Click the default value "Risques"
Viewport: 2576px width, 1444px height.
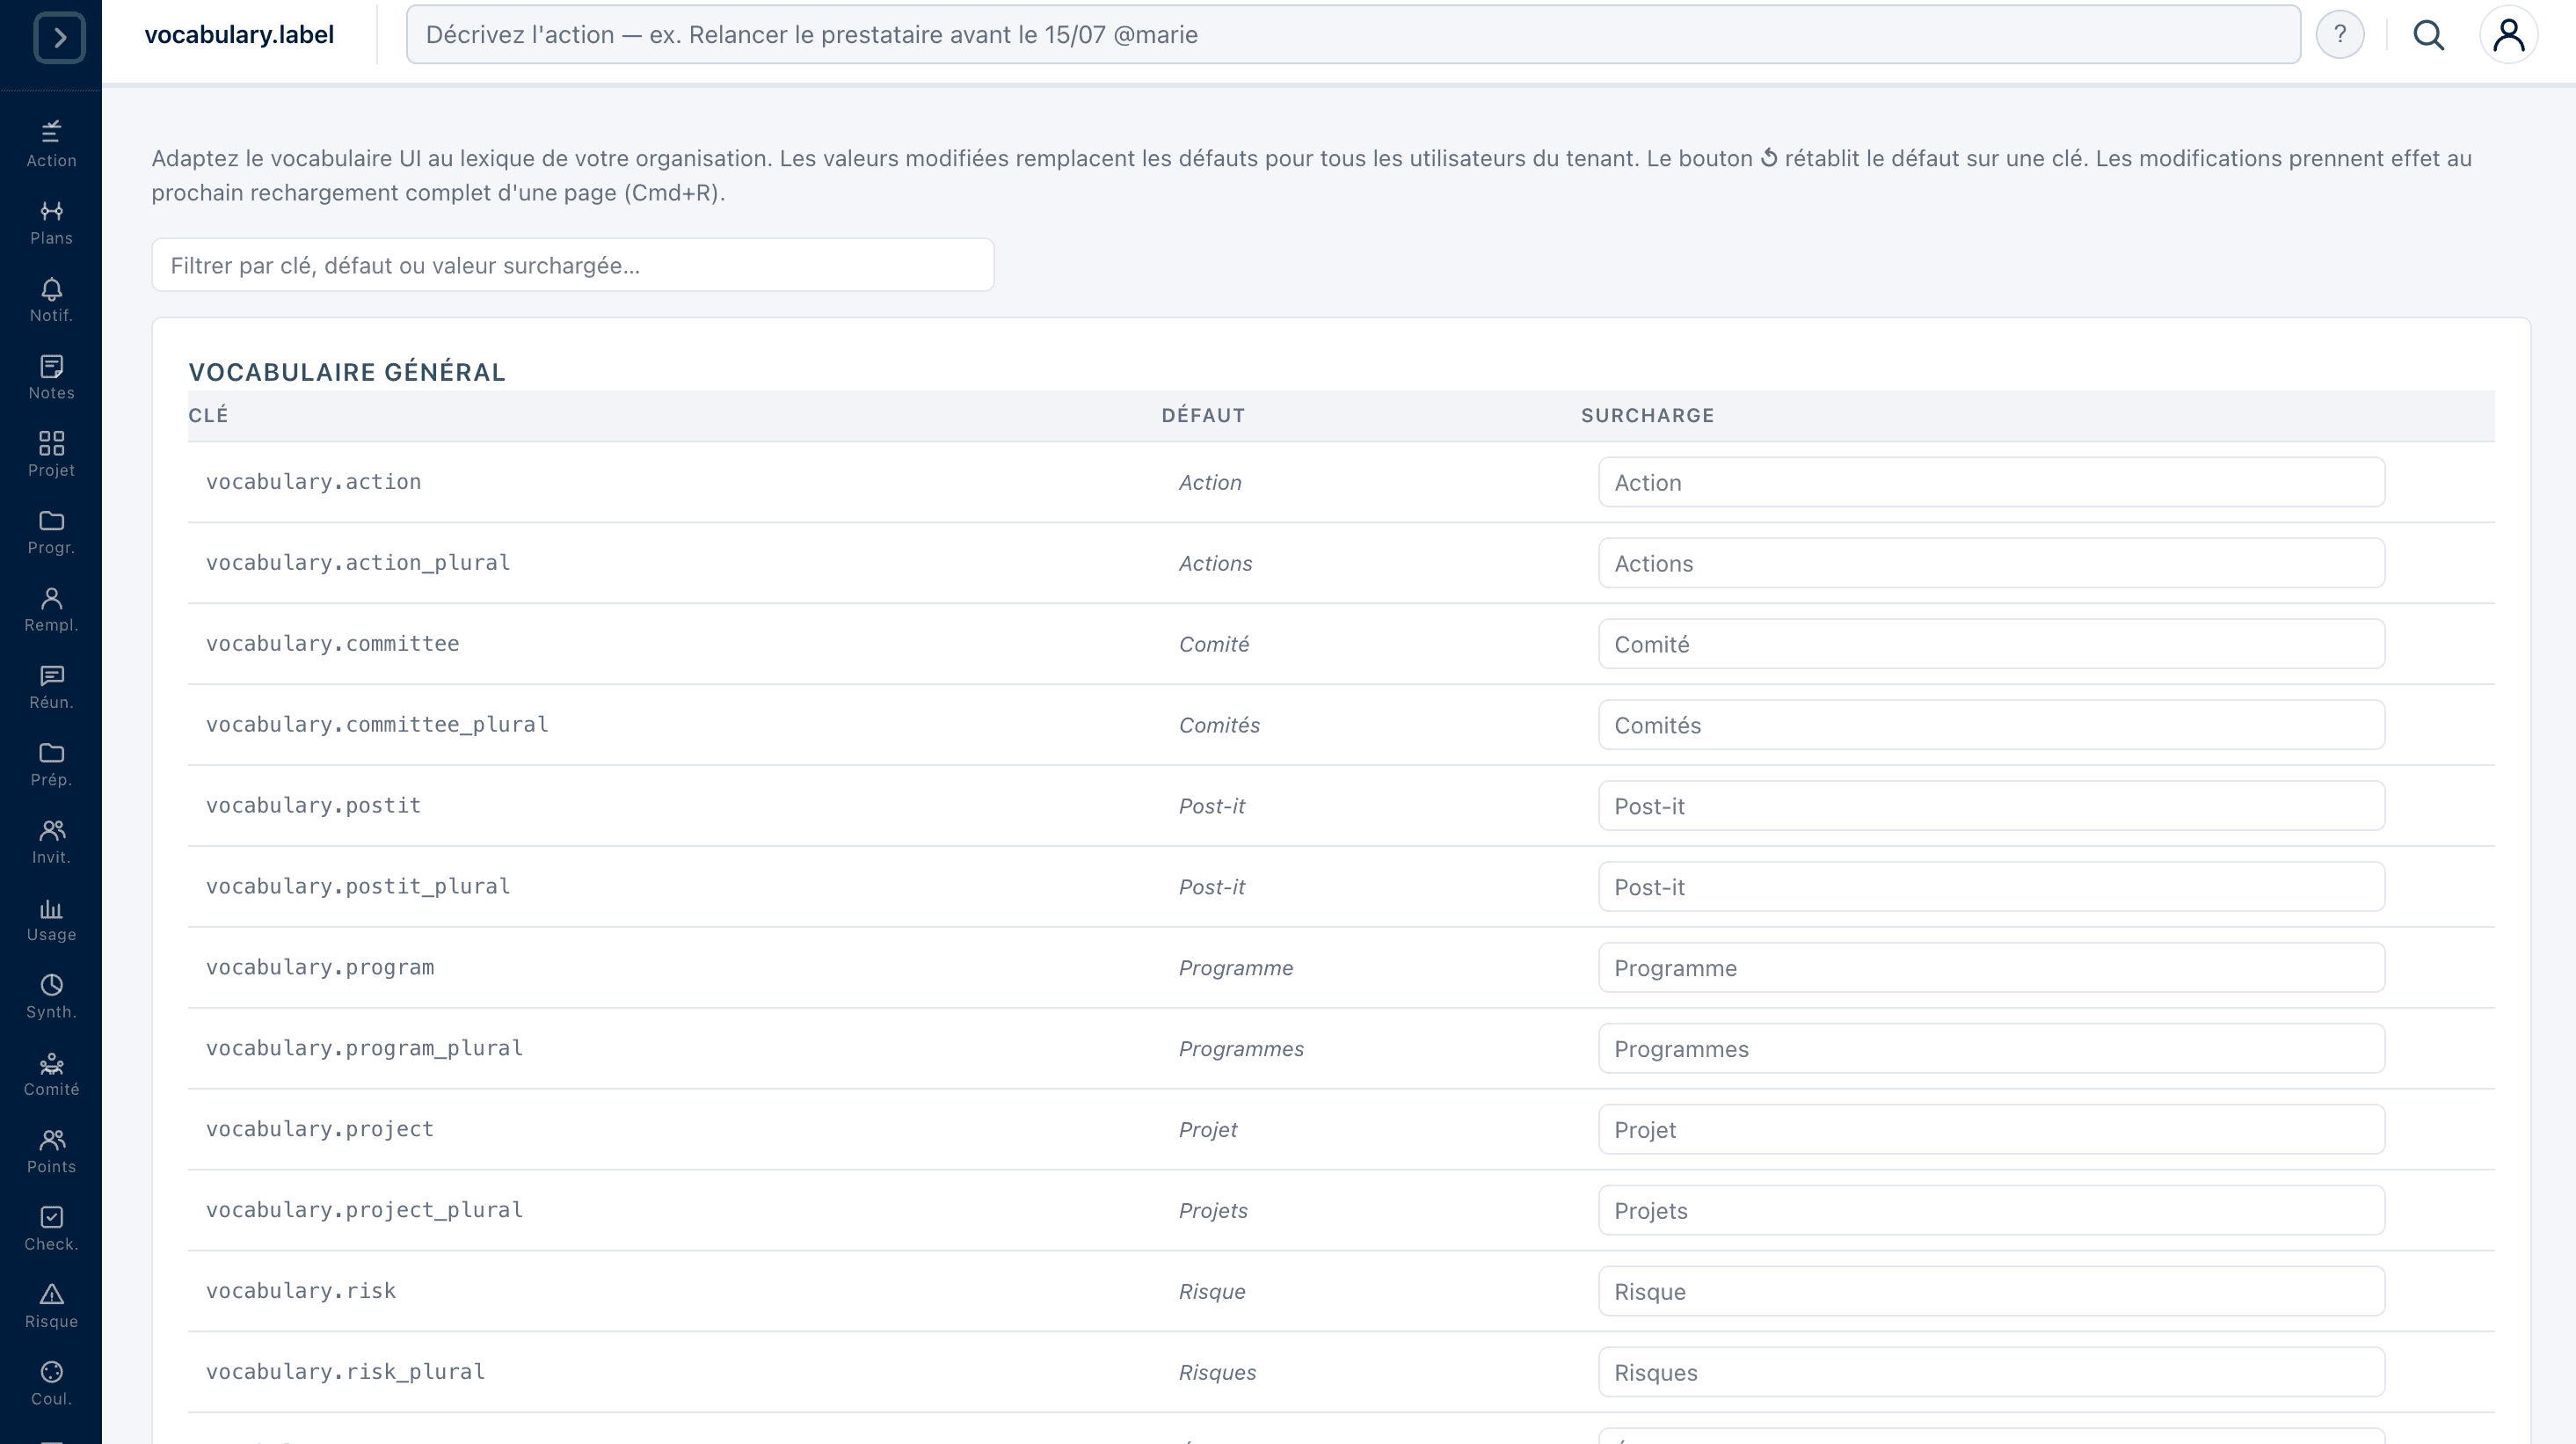tap(1217, 1374)
